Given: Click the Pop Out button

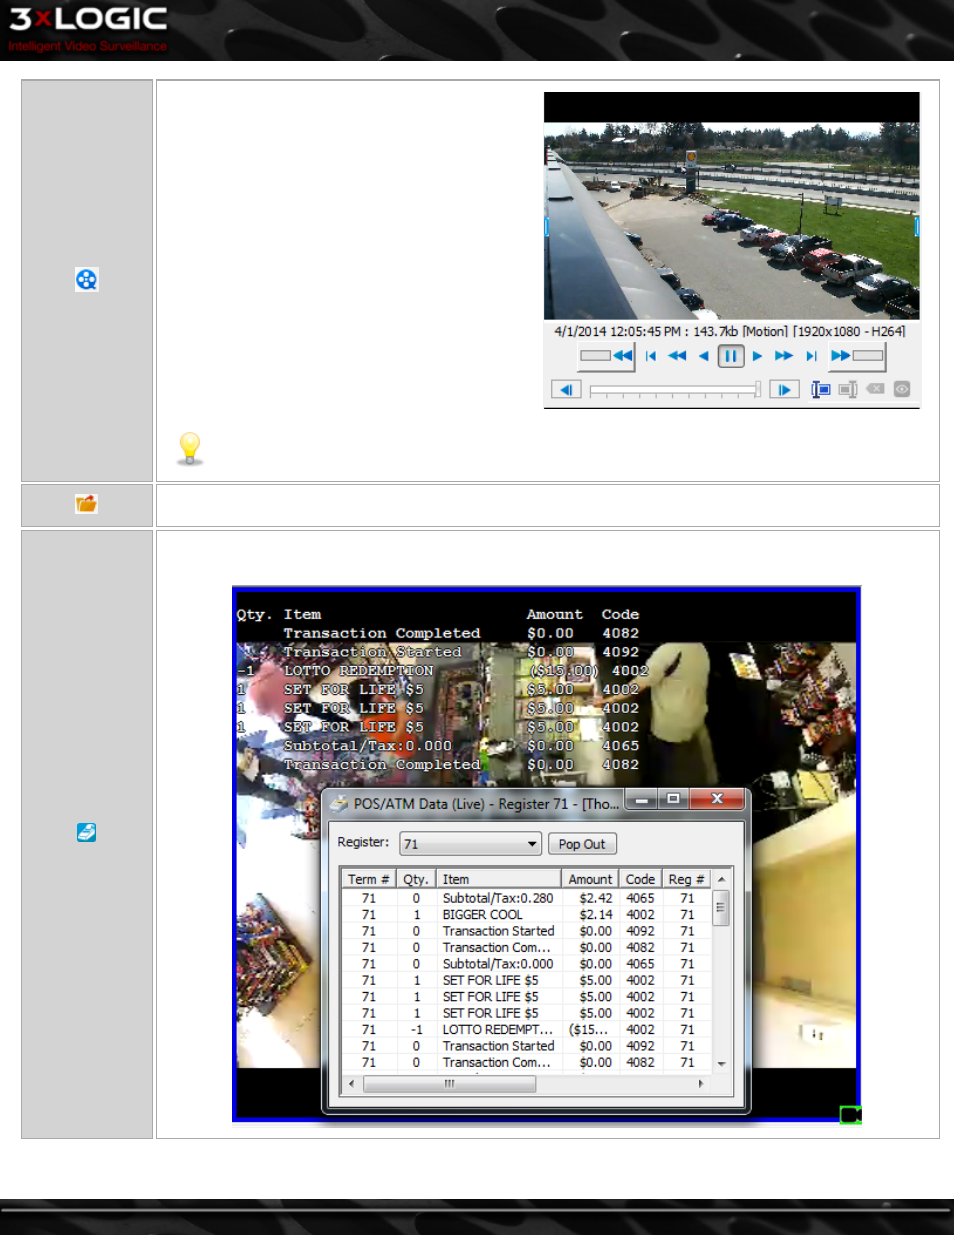Looking at the screenshot, I should [x=582, y=844].
